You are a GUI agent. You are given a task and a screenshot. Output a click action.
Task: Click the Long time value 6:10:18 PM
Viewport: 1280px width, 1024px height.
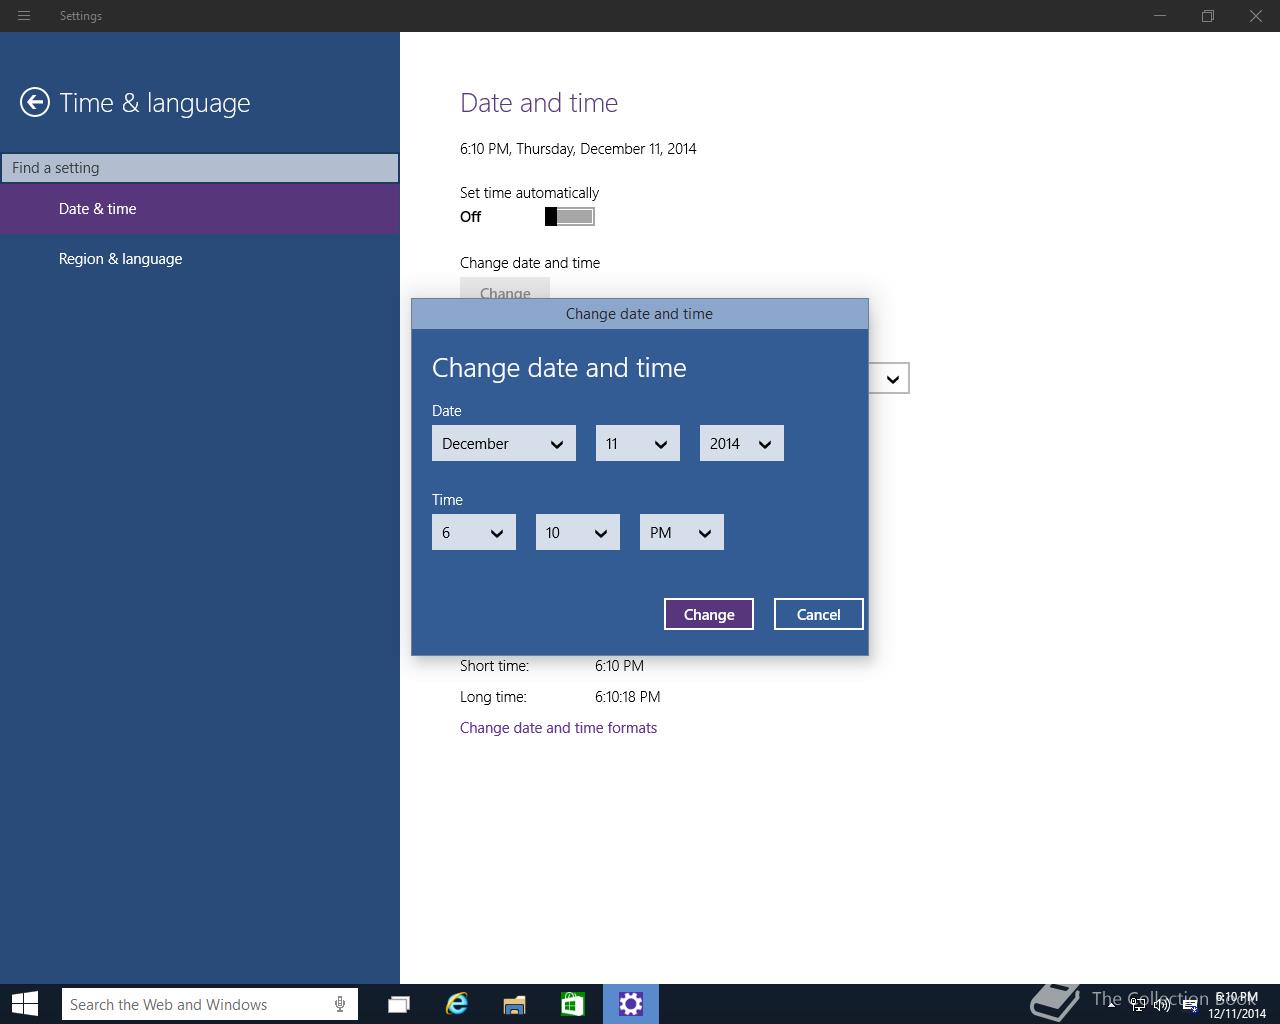628,697
